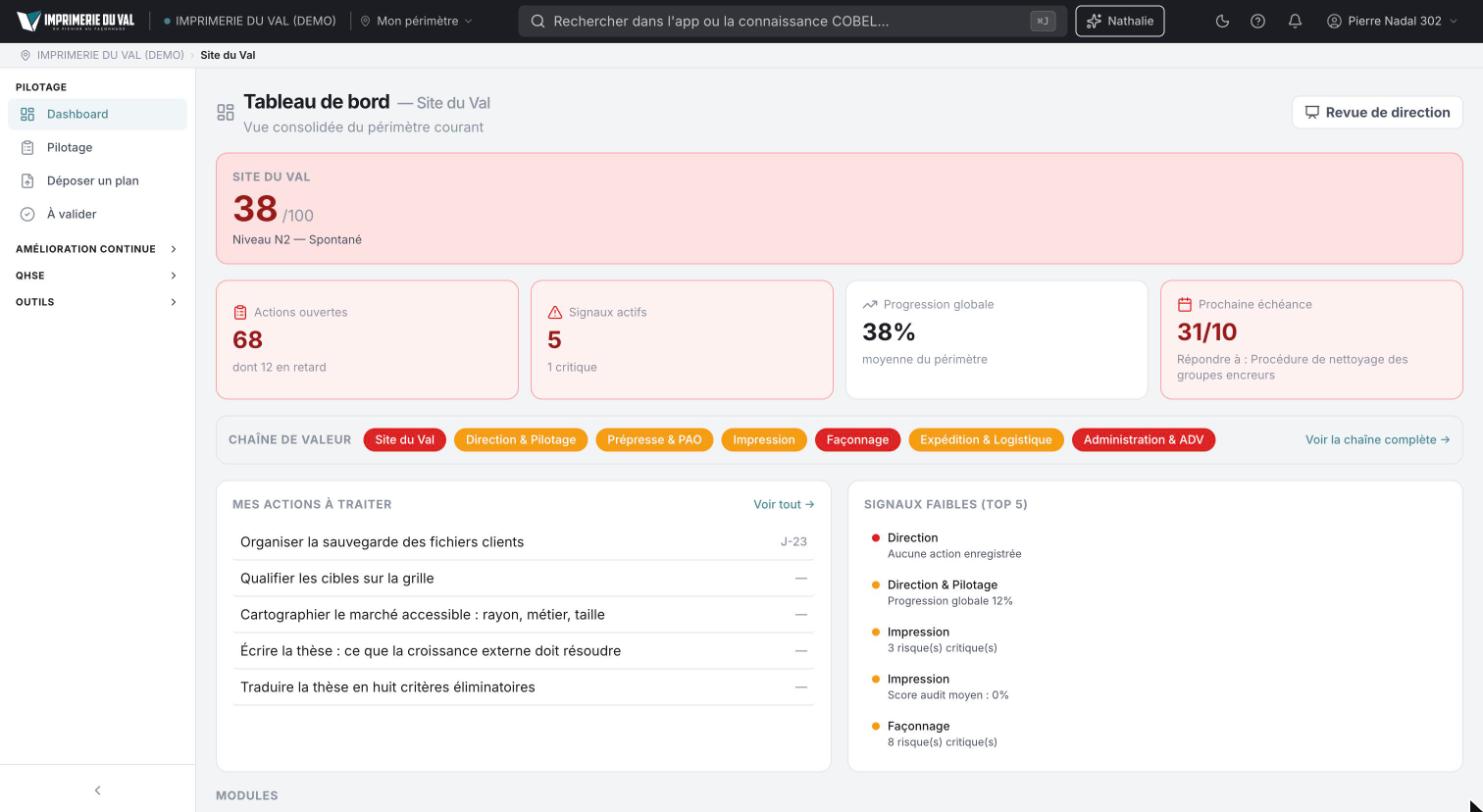Expand the Amélioration continue section
The image size is (1483, 812).
point(97,249)
